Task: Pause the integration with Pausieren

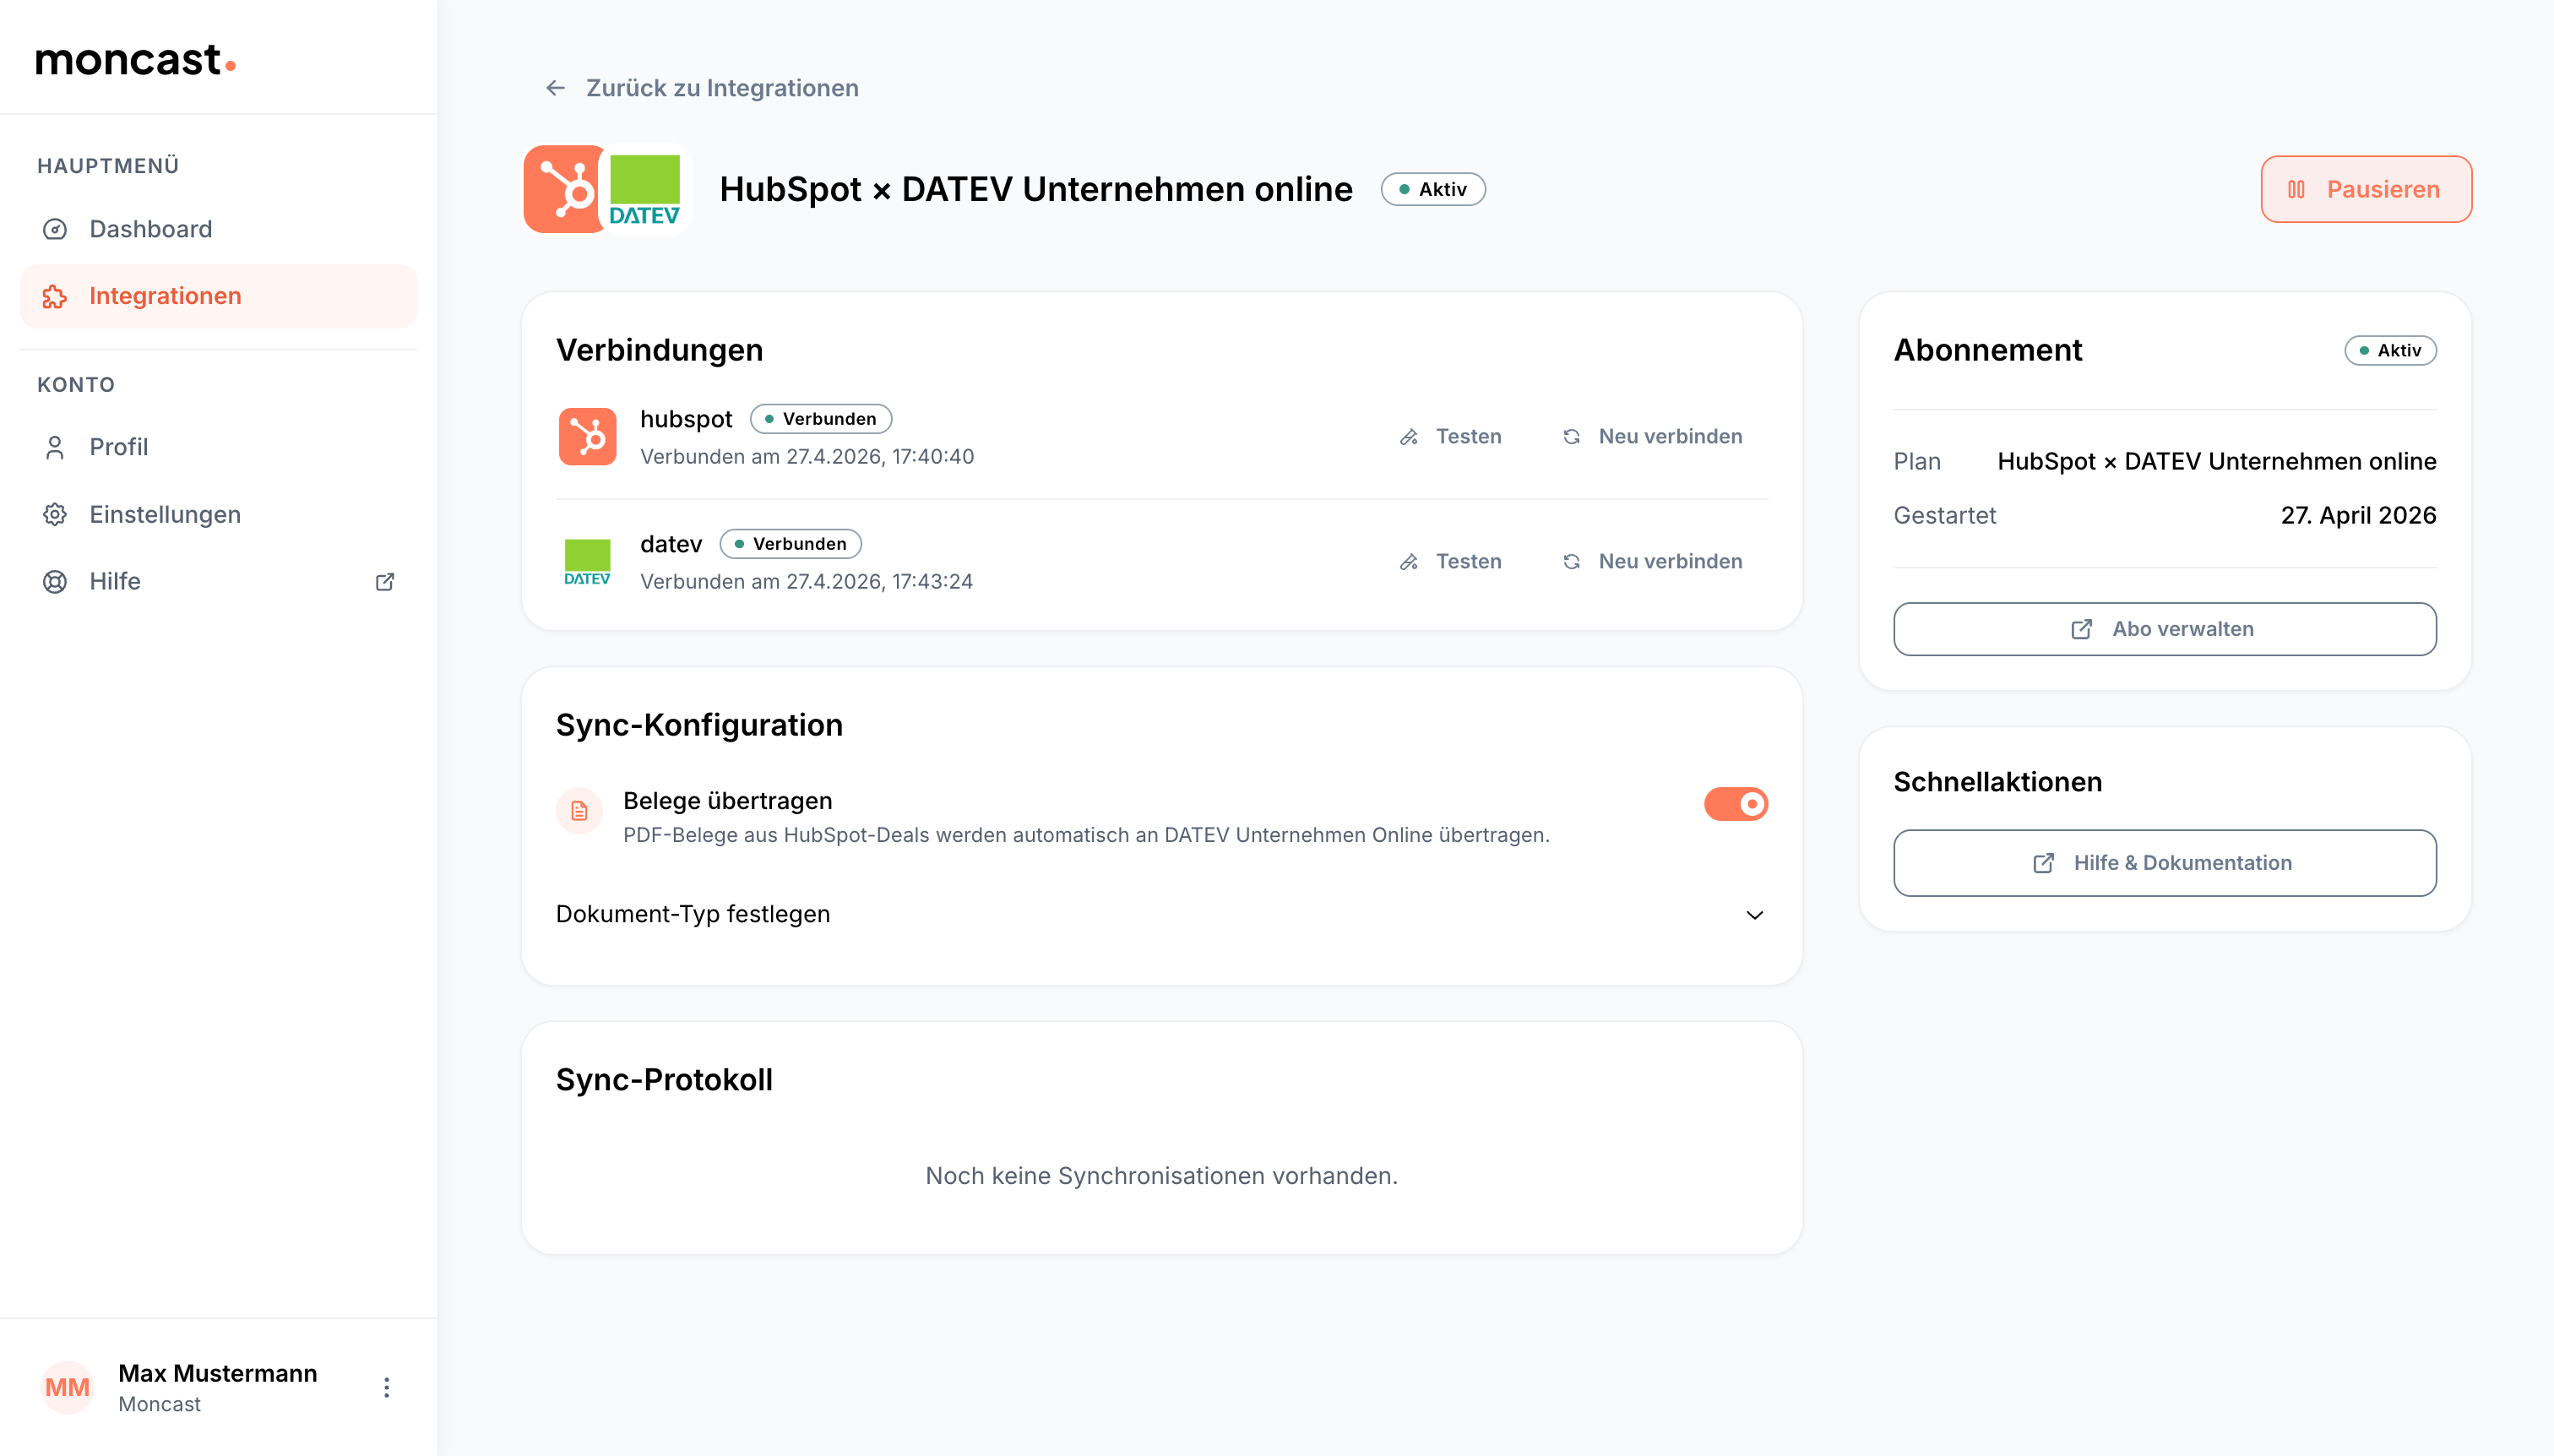Action: (2366, 189)
